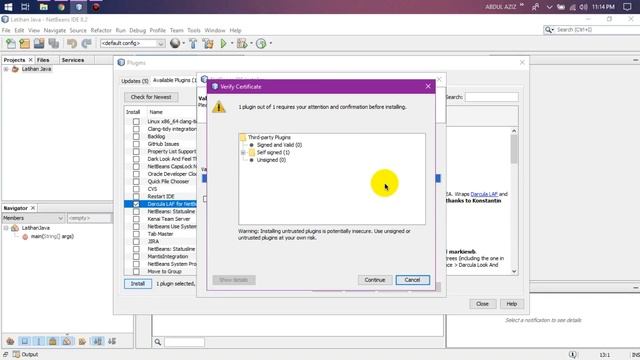Click the green Run Project icon
Screen dimensions: 640x360
pyautogui.click(x=223, y=43)
